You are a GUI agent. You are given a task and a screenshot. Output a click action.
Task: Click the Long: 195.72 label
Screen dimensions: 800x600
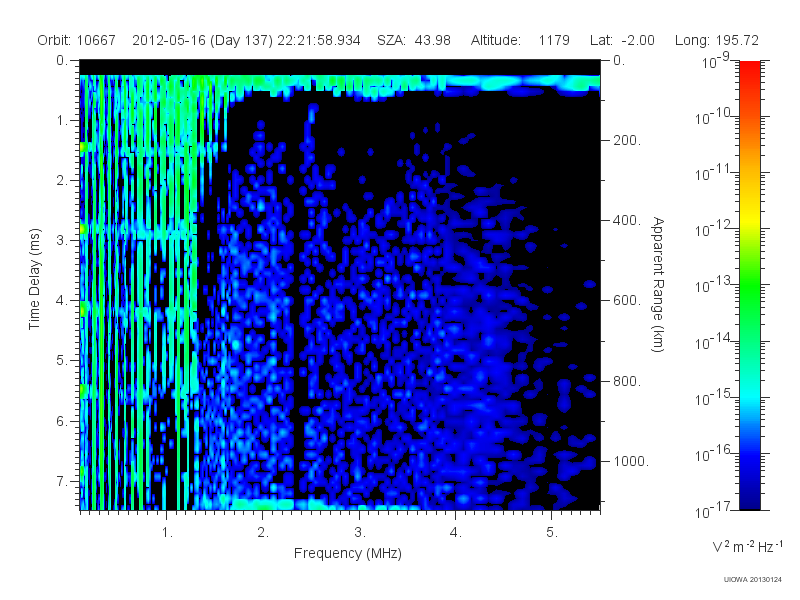pos(717,40)
